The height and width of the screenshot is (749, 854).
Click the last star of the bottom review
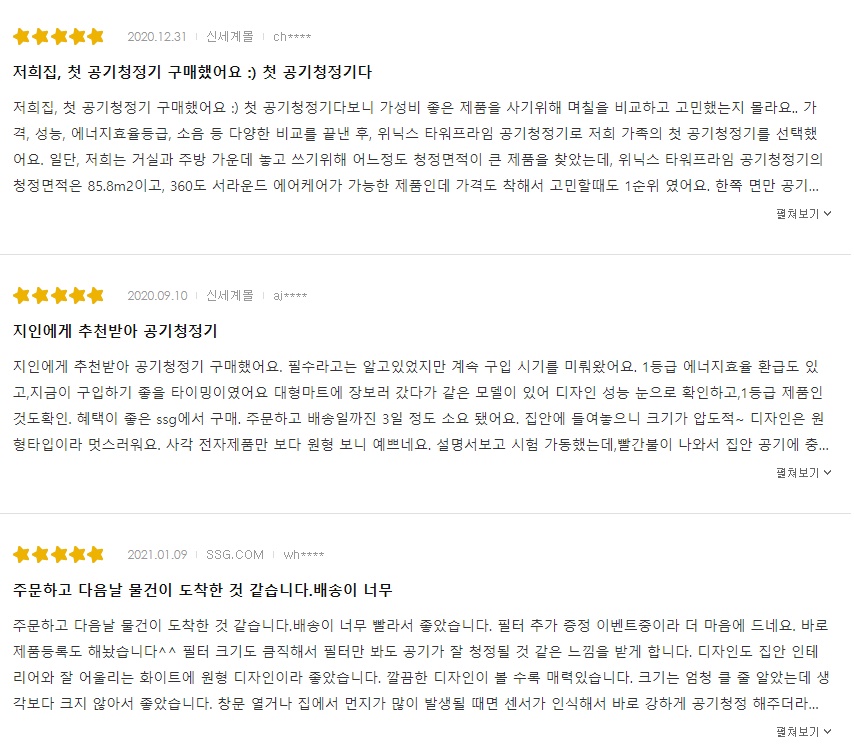tap(98, 554)
